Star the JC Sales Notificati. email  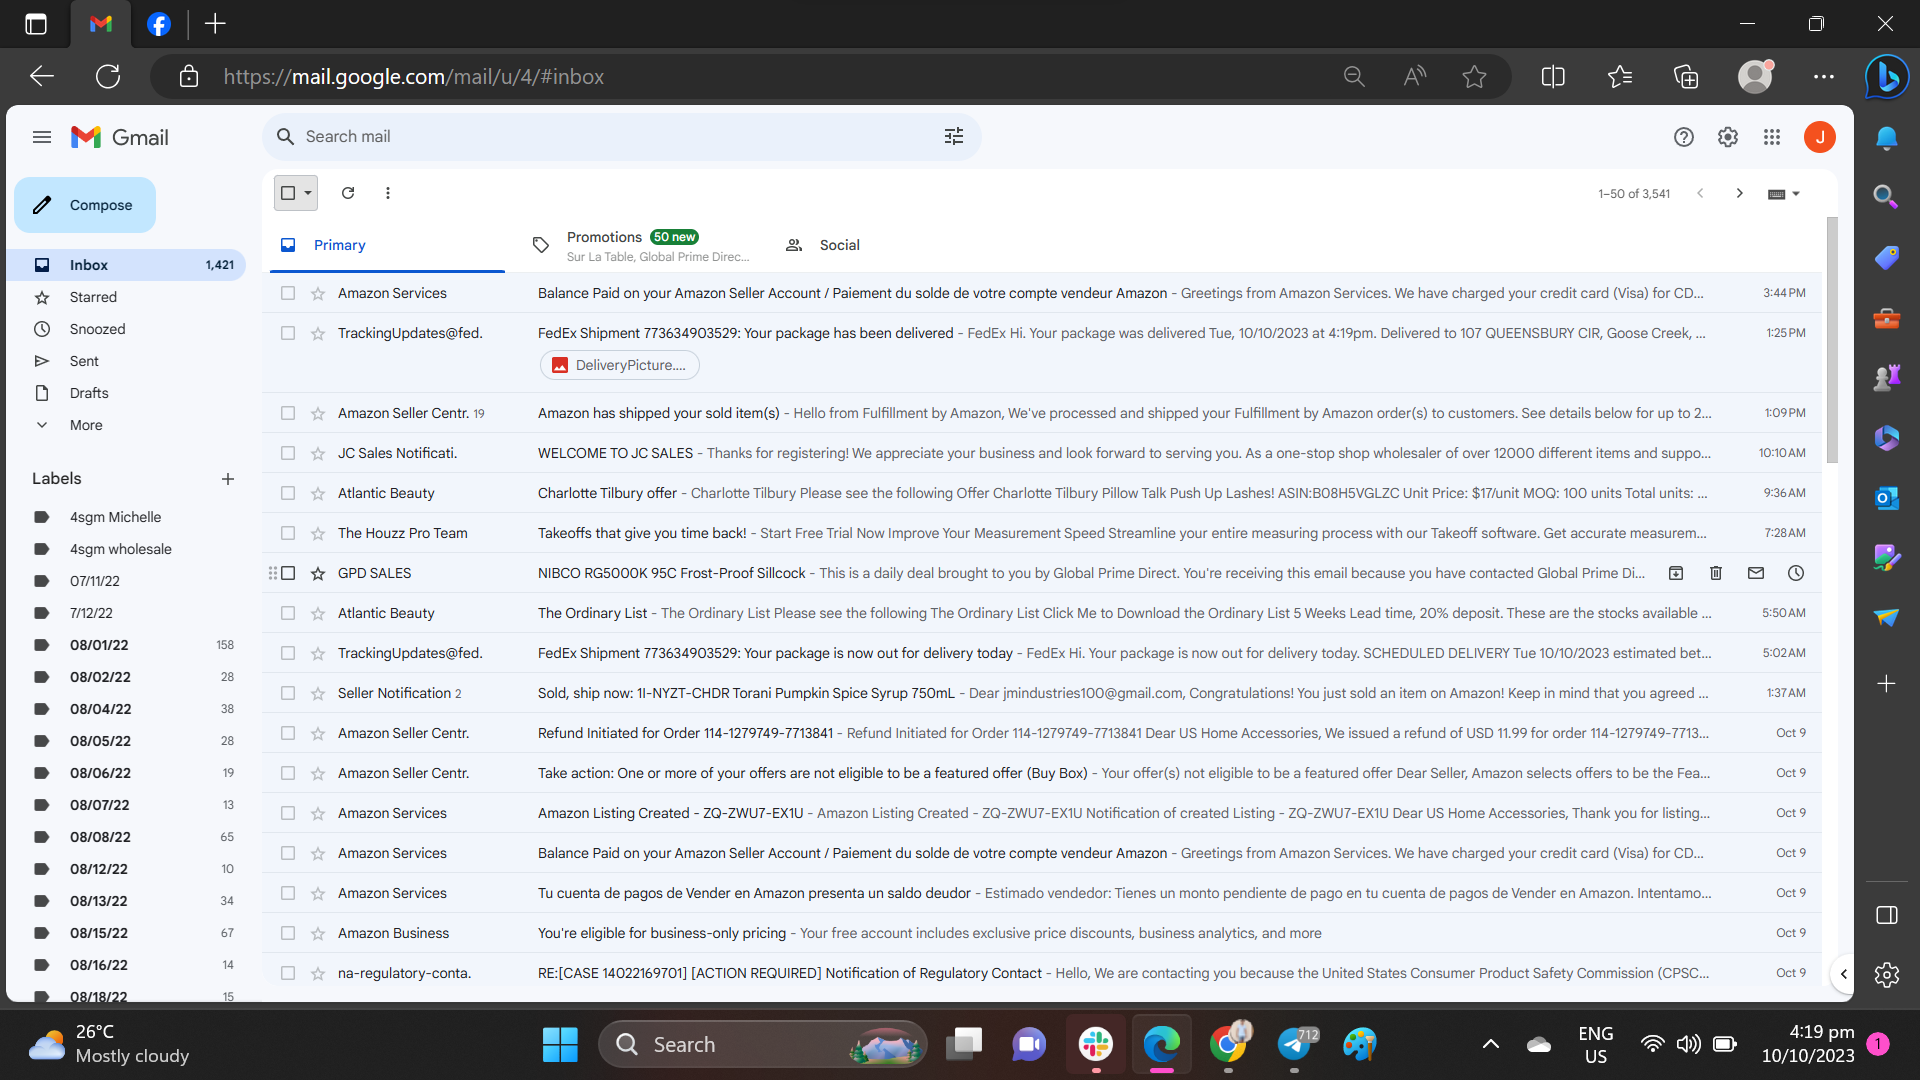pos(318,453)
